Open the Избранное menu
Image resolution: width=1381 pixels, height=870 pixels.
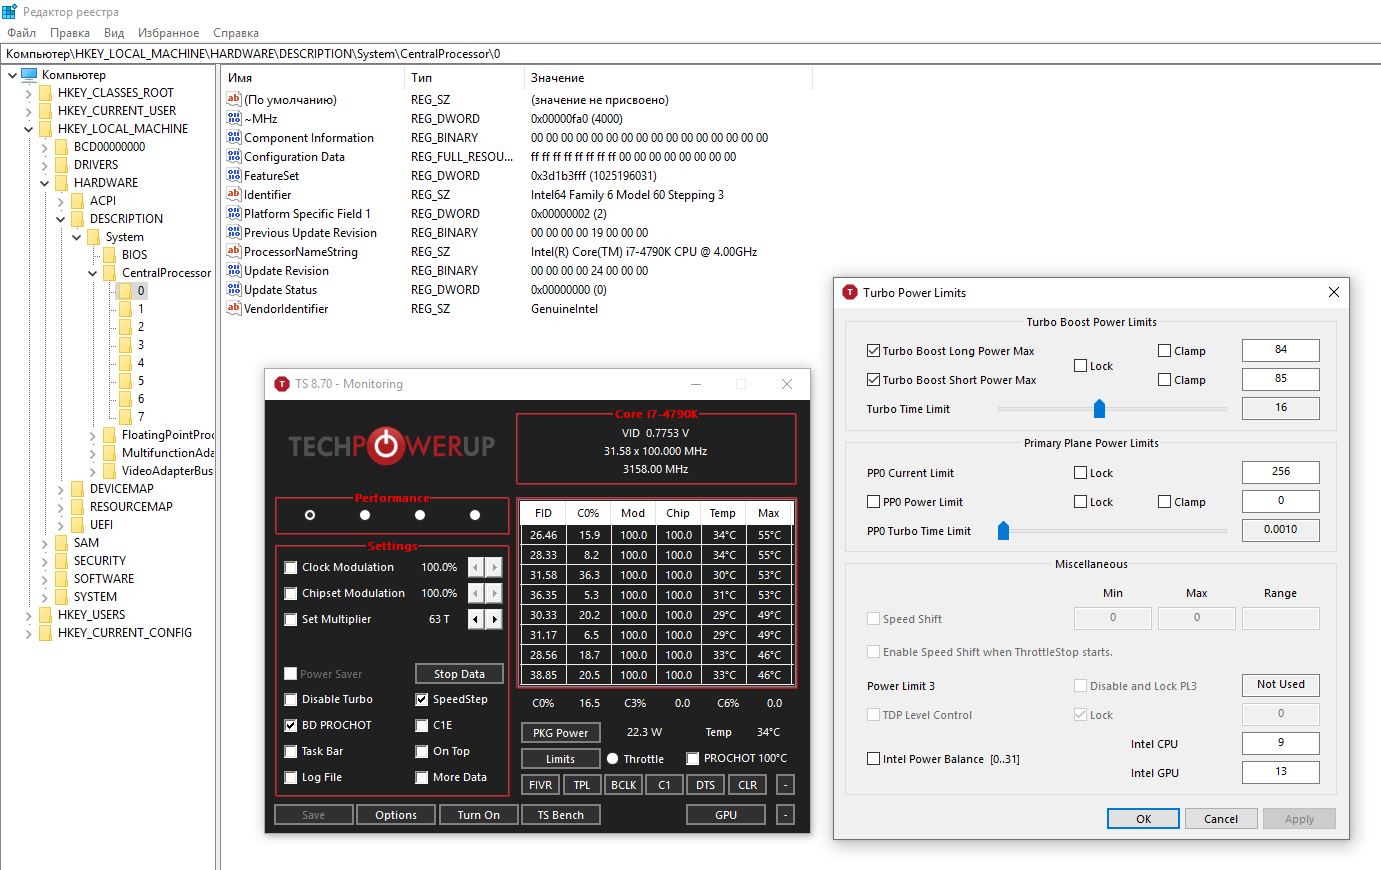pos(168,33)
